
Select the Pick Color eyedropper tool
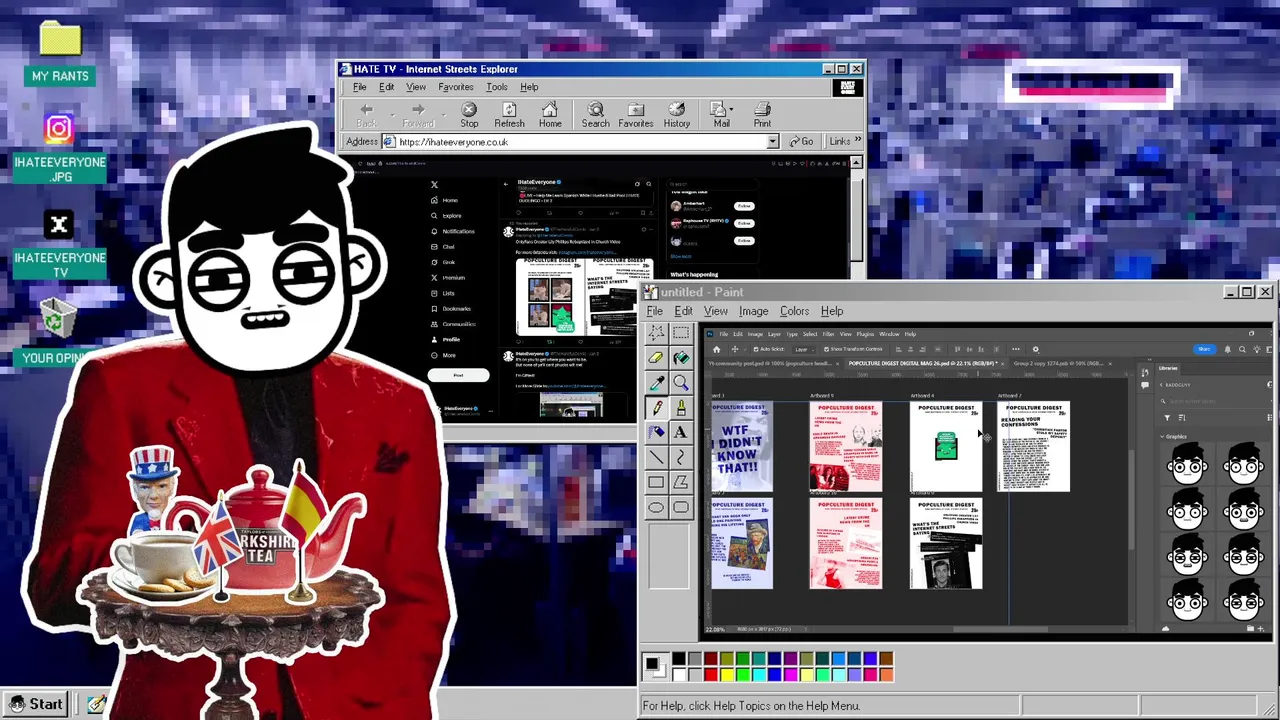(656, 383)
